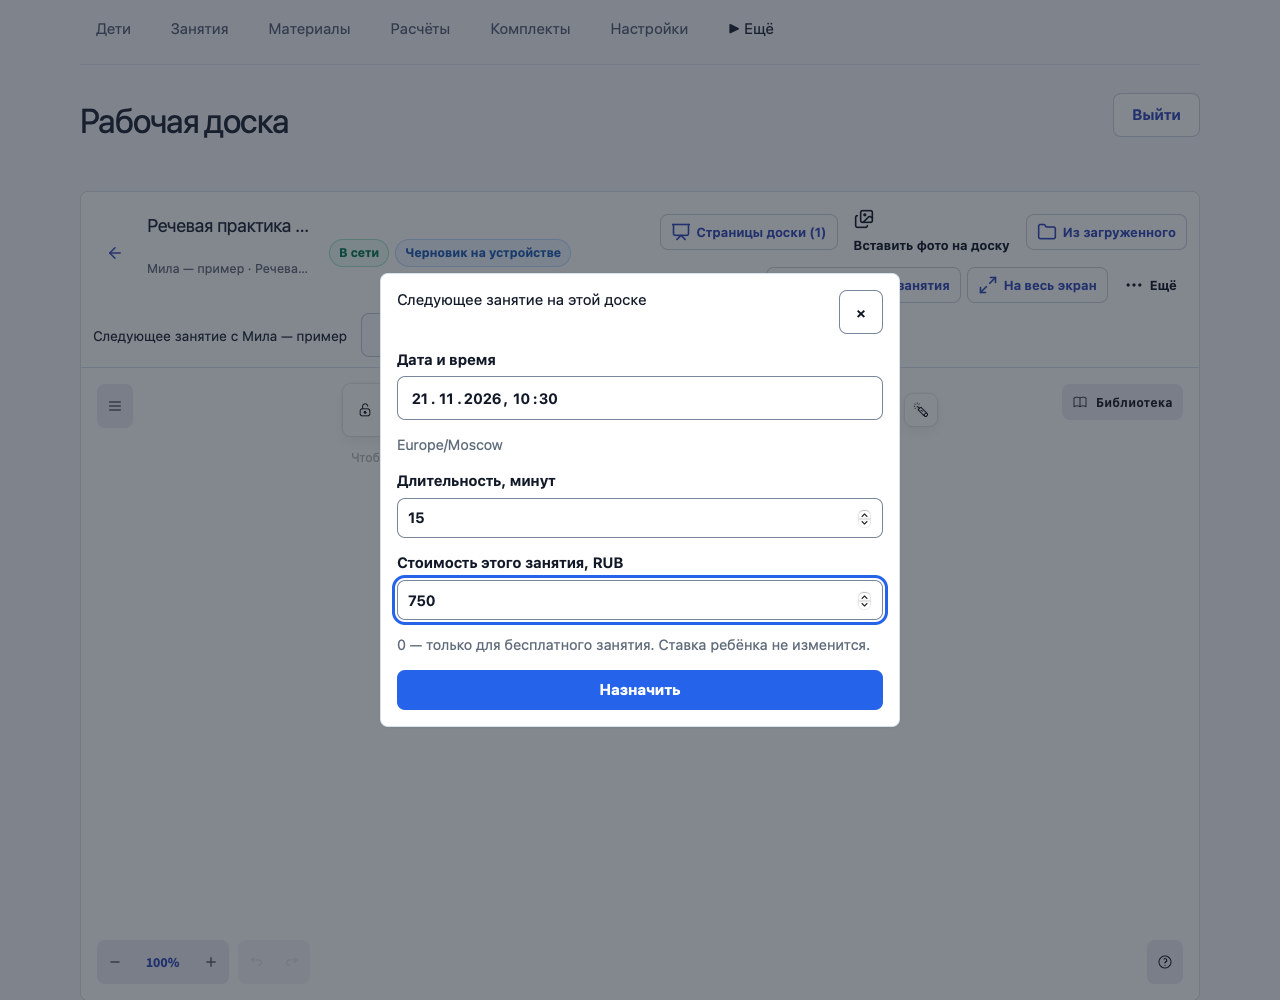Open the Комплекты menu item
This screenshot has height=1000, width=1280.
pos(530,29)
